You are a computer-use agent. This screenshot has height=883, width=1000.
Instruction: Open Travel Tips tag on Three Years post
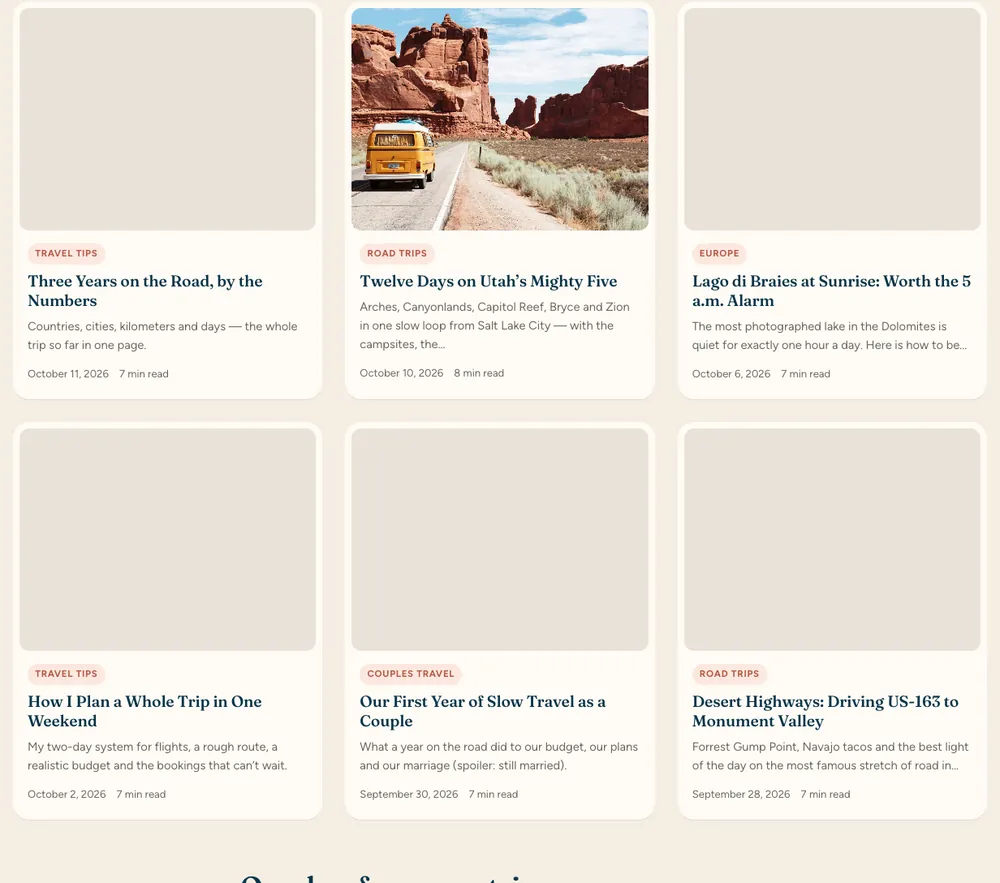[x=66, y=253]
